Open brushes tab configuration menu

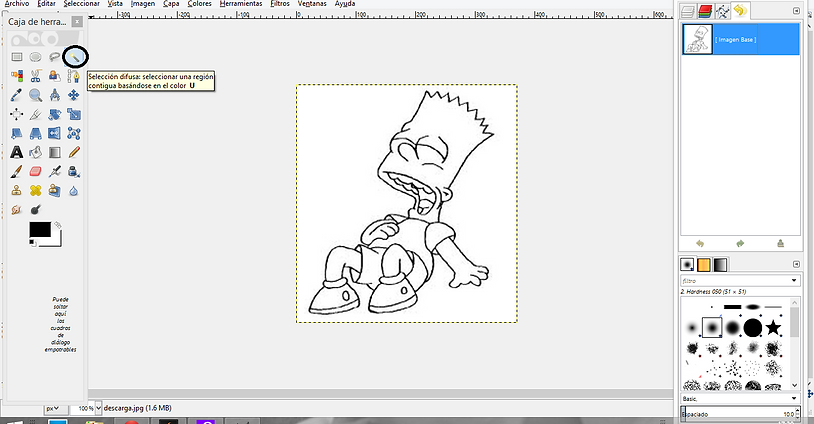(x=796, y=264)
